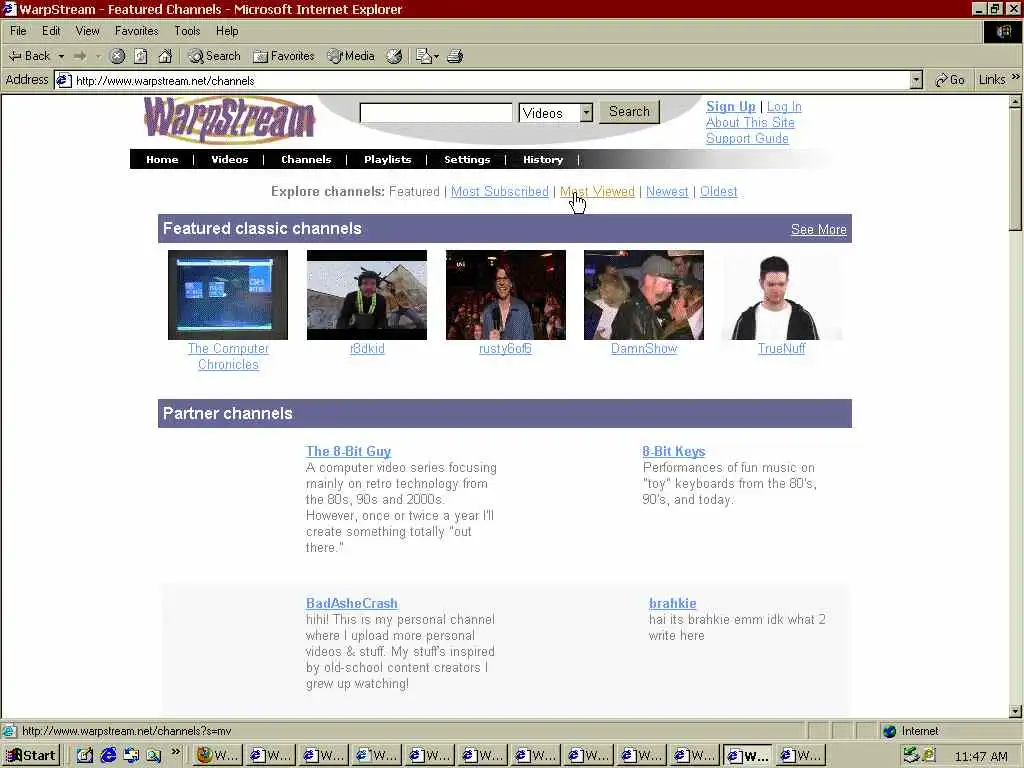Open the 8-Bit Keys partner channel
Image resolution: width=1024 pixels, height=768 pixels.
[673, 451]
